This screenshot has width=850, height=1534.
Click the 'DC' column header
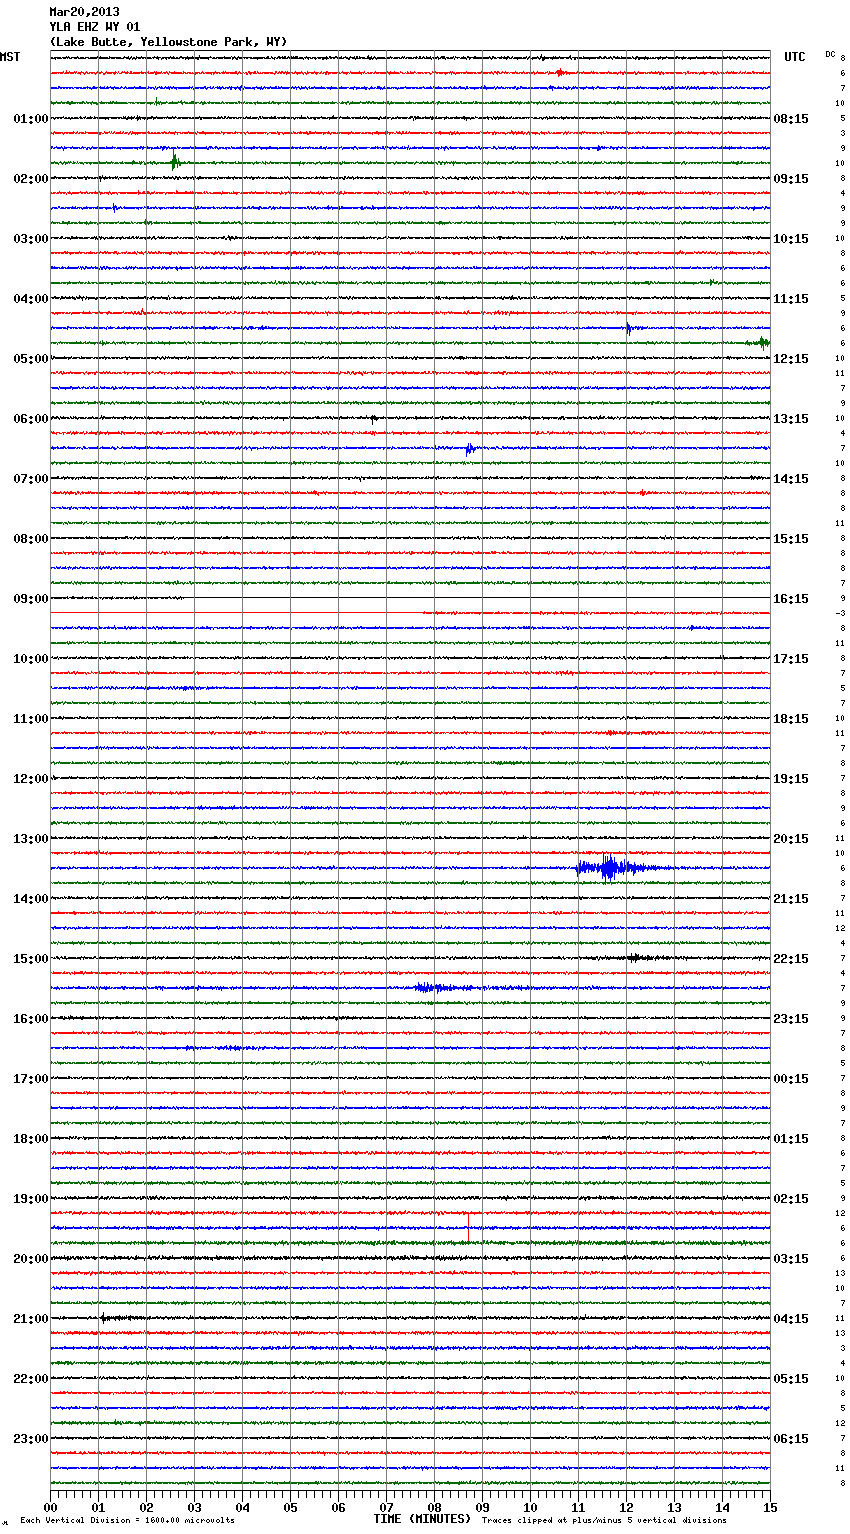pos(830,54)
